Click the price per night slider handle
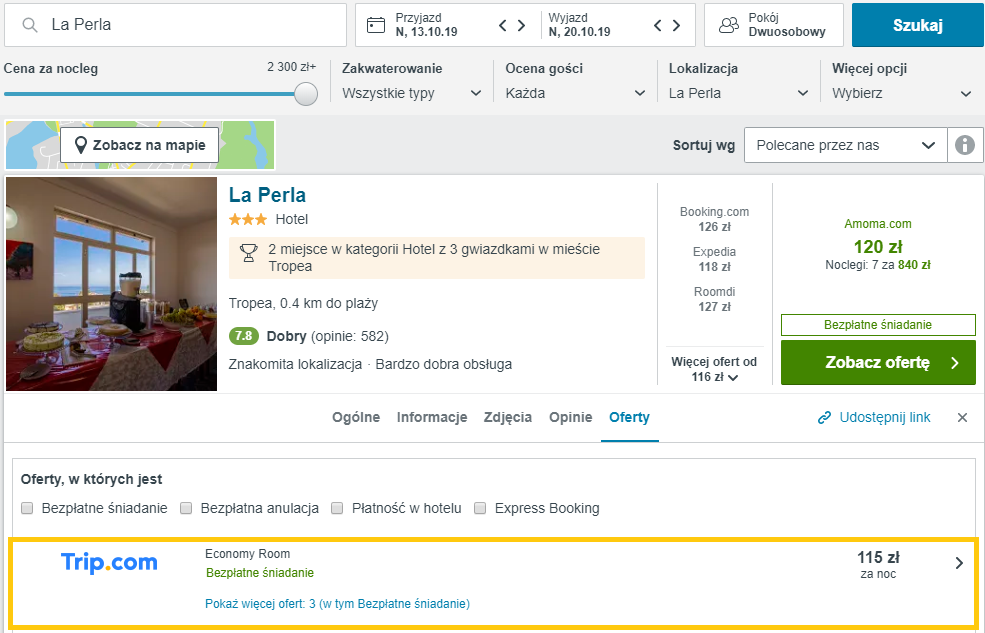Screen dimensions: 985x633 point(306,94)
